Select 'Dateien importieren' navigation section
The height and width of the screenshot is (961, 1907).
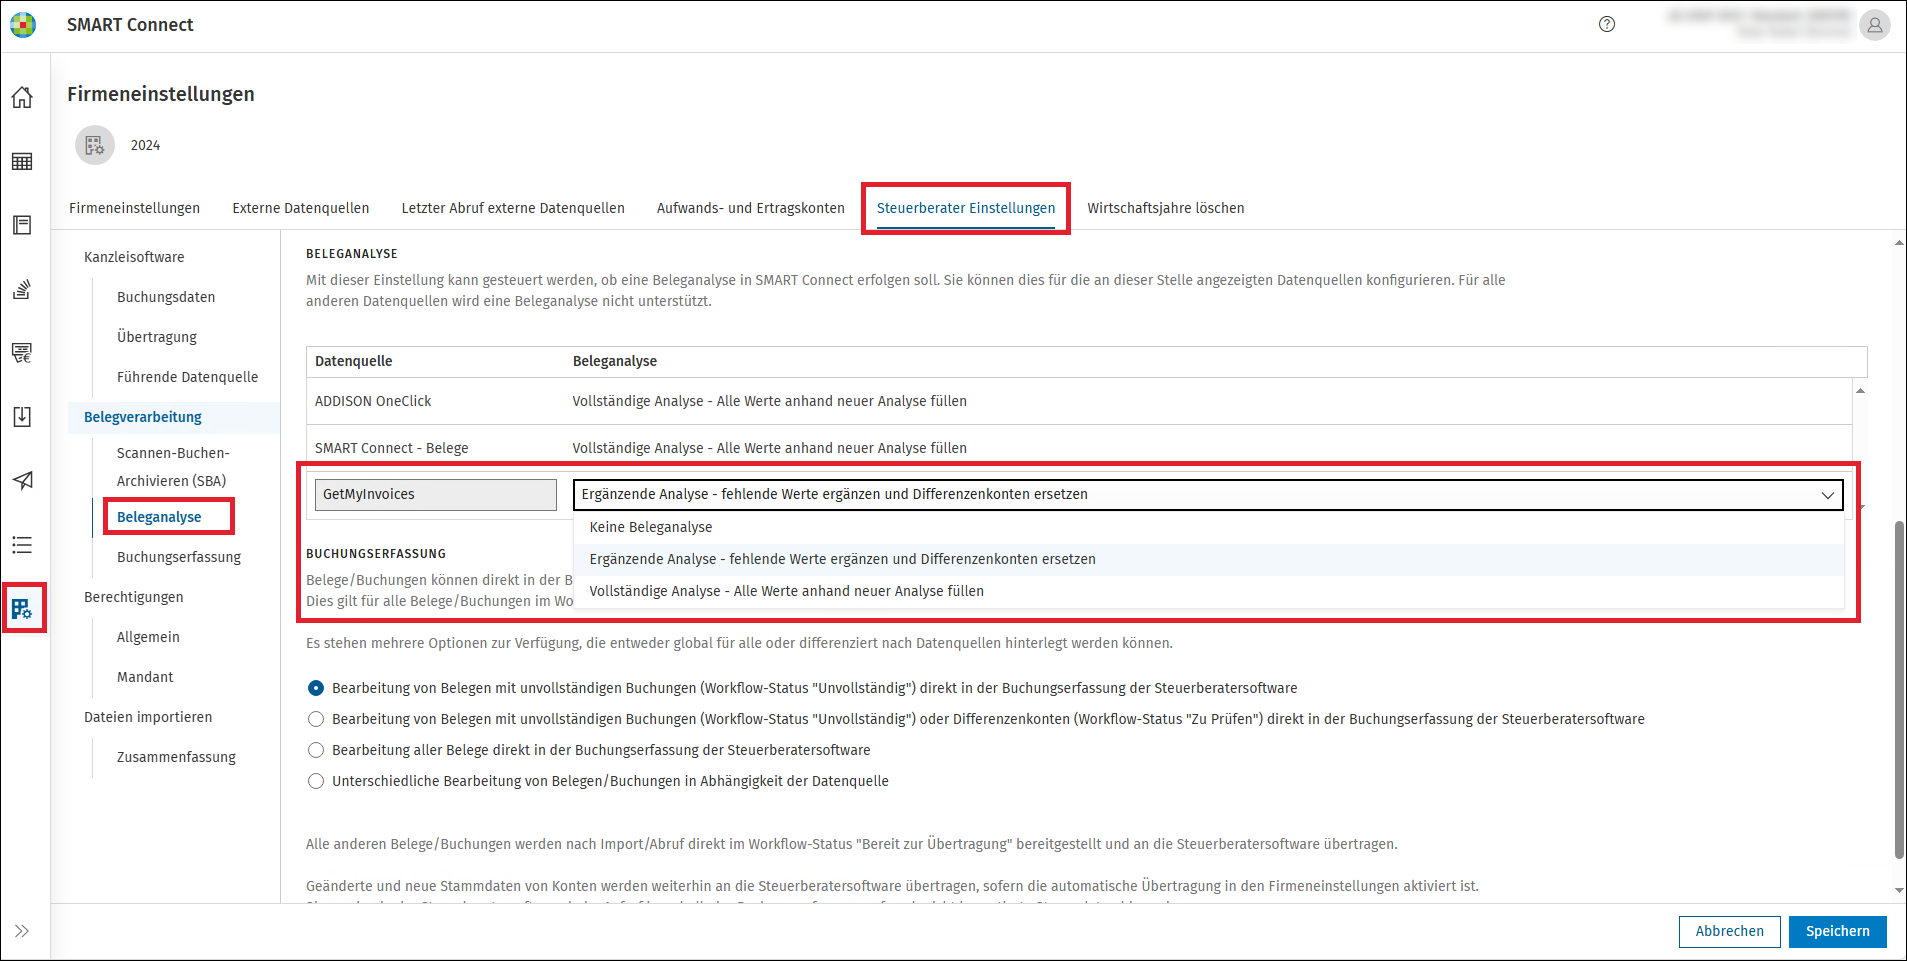tap(148, 717)
